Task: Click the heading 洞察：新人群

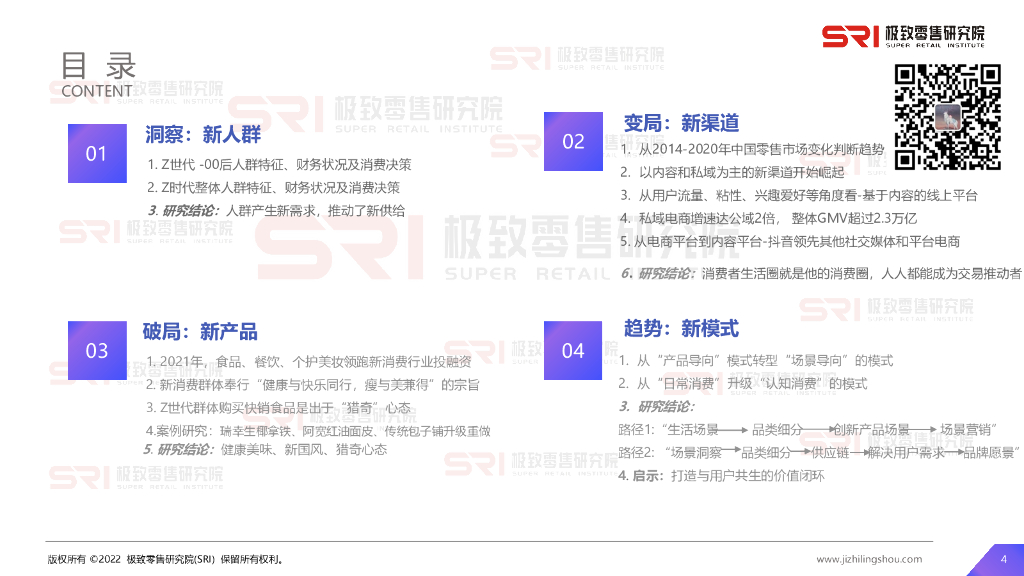Action: [x=203, y=135]
